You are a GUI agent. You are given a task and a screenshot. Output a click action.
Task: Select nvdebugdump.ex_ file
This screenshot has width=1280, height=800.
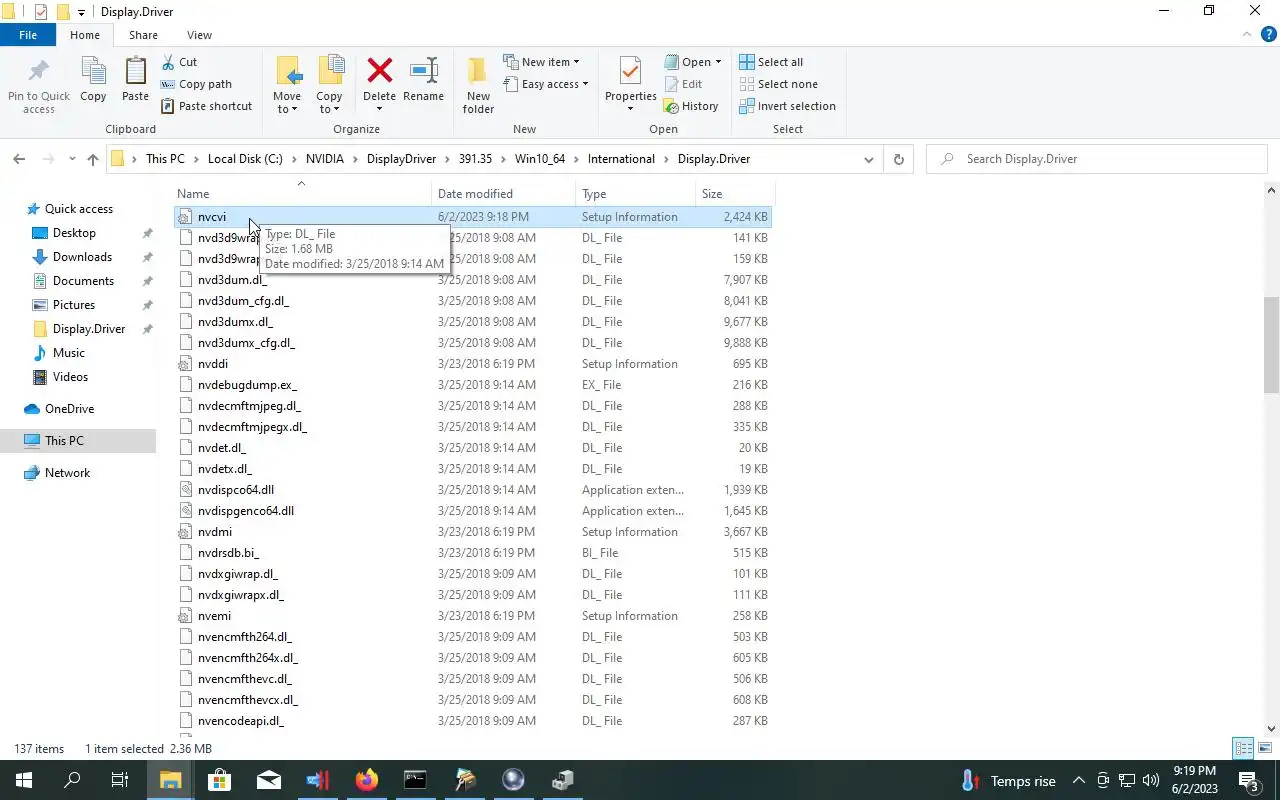coord(472,385)
